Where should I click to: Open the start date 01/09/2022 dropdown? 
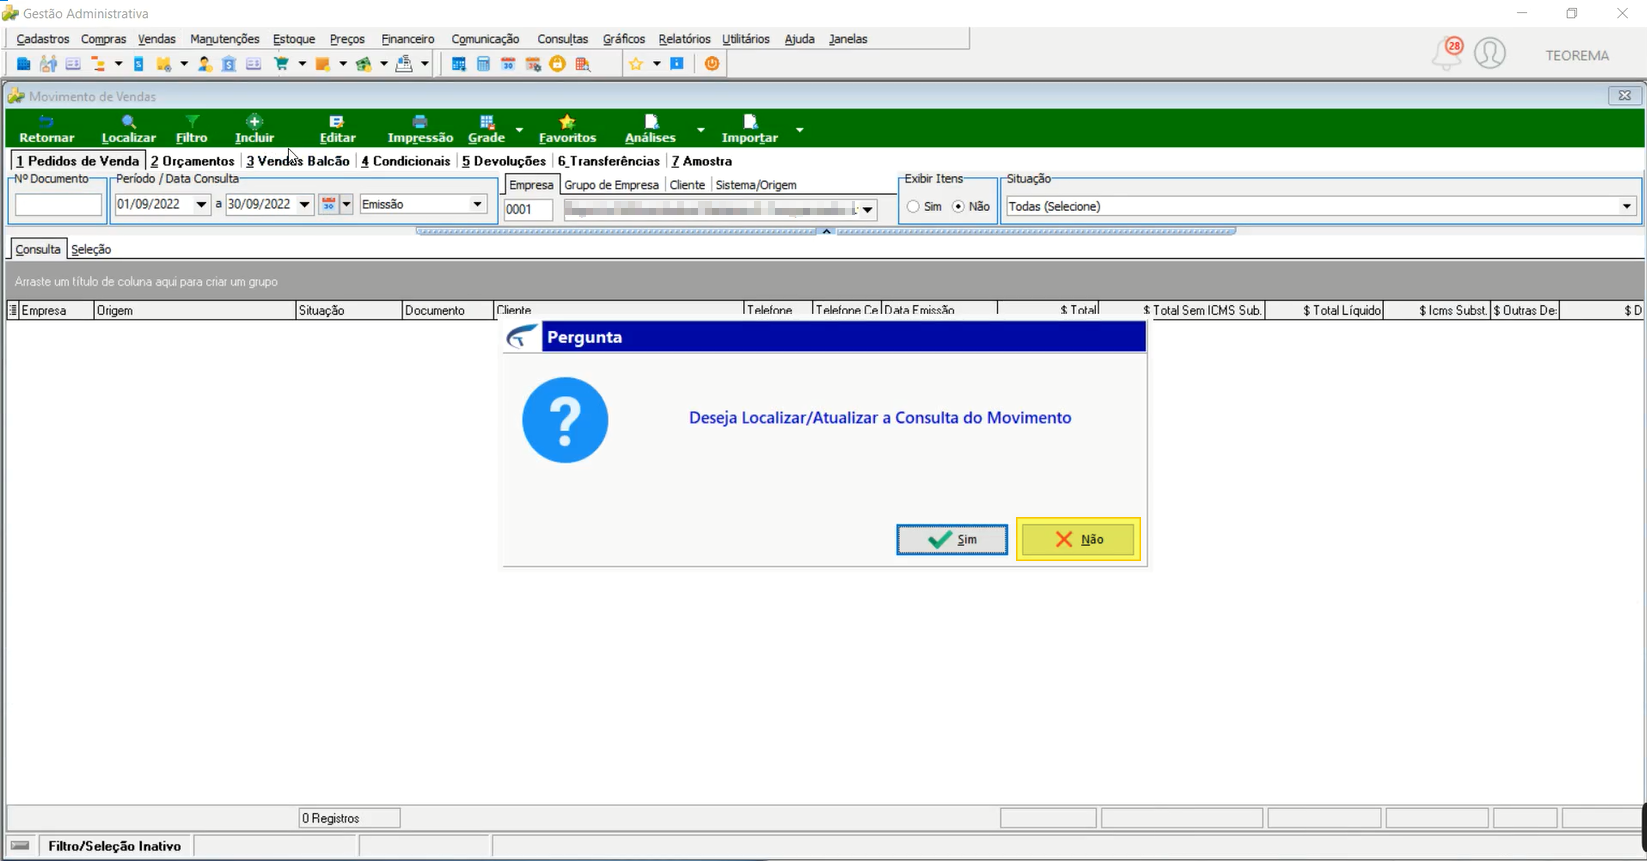click(x=201, y=204)
